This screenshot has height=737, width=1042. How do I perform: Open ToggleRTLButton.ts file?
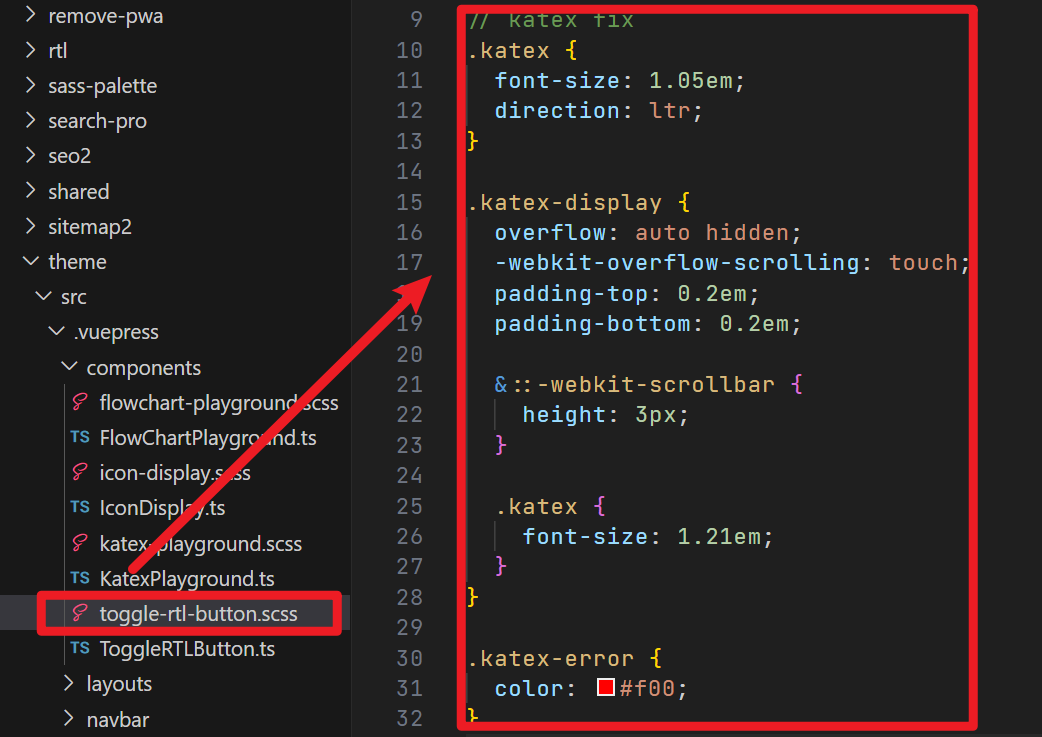tap(187, 649)
